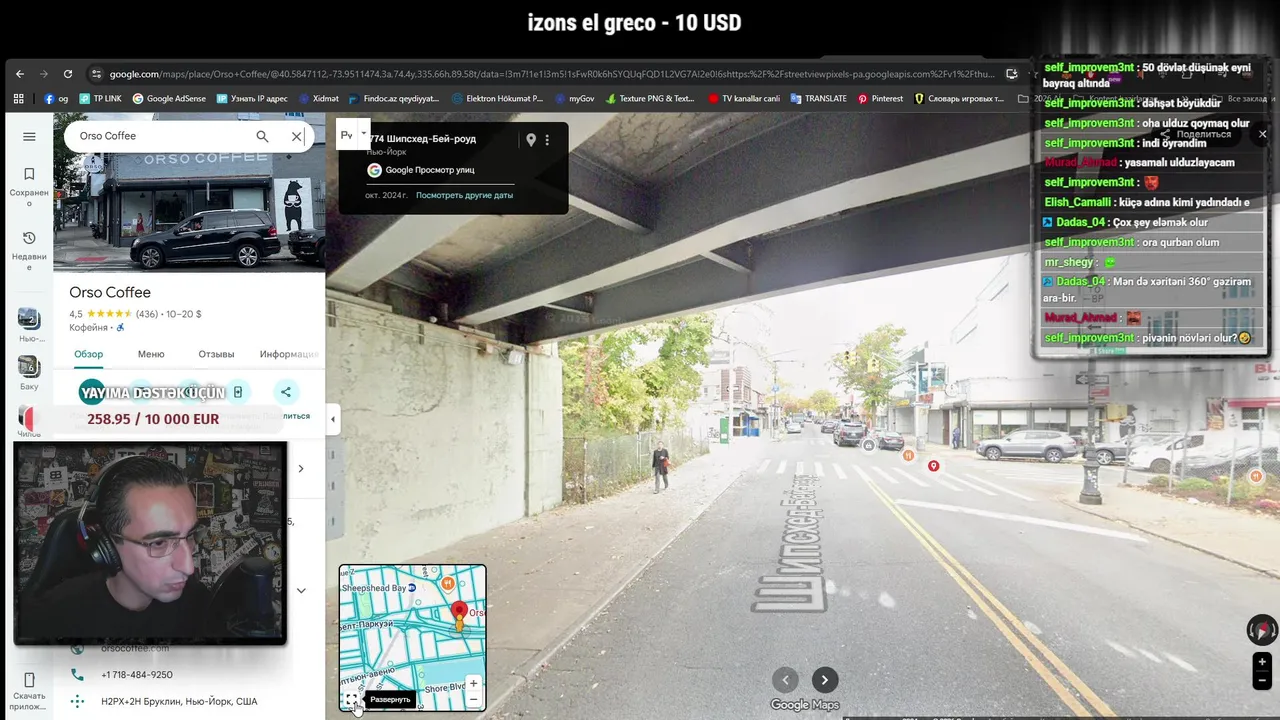The height and width of the screenshot is (720, 1280).
Task: Switch to the Отзывы tab
Action: [216, 354]
